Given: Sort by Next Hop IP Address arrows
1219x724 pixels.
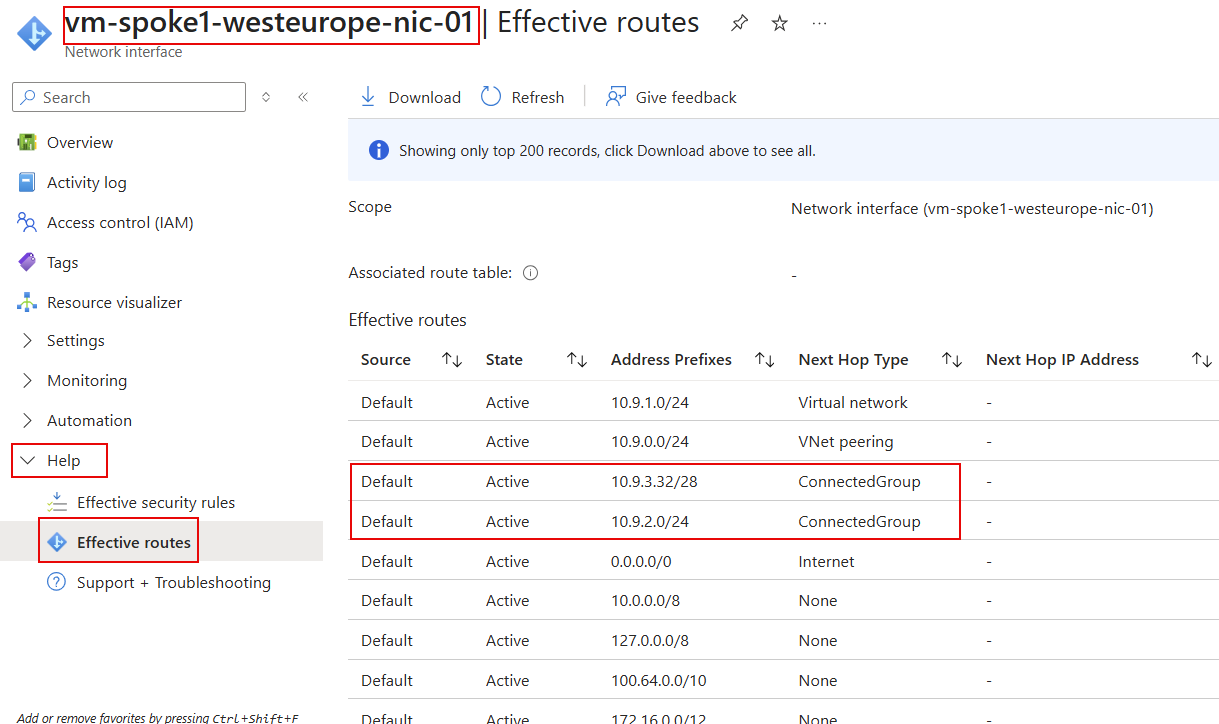Looking at the screenshot, I should point(1202,360).
